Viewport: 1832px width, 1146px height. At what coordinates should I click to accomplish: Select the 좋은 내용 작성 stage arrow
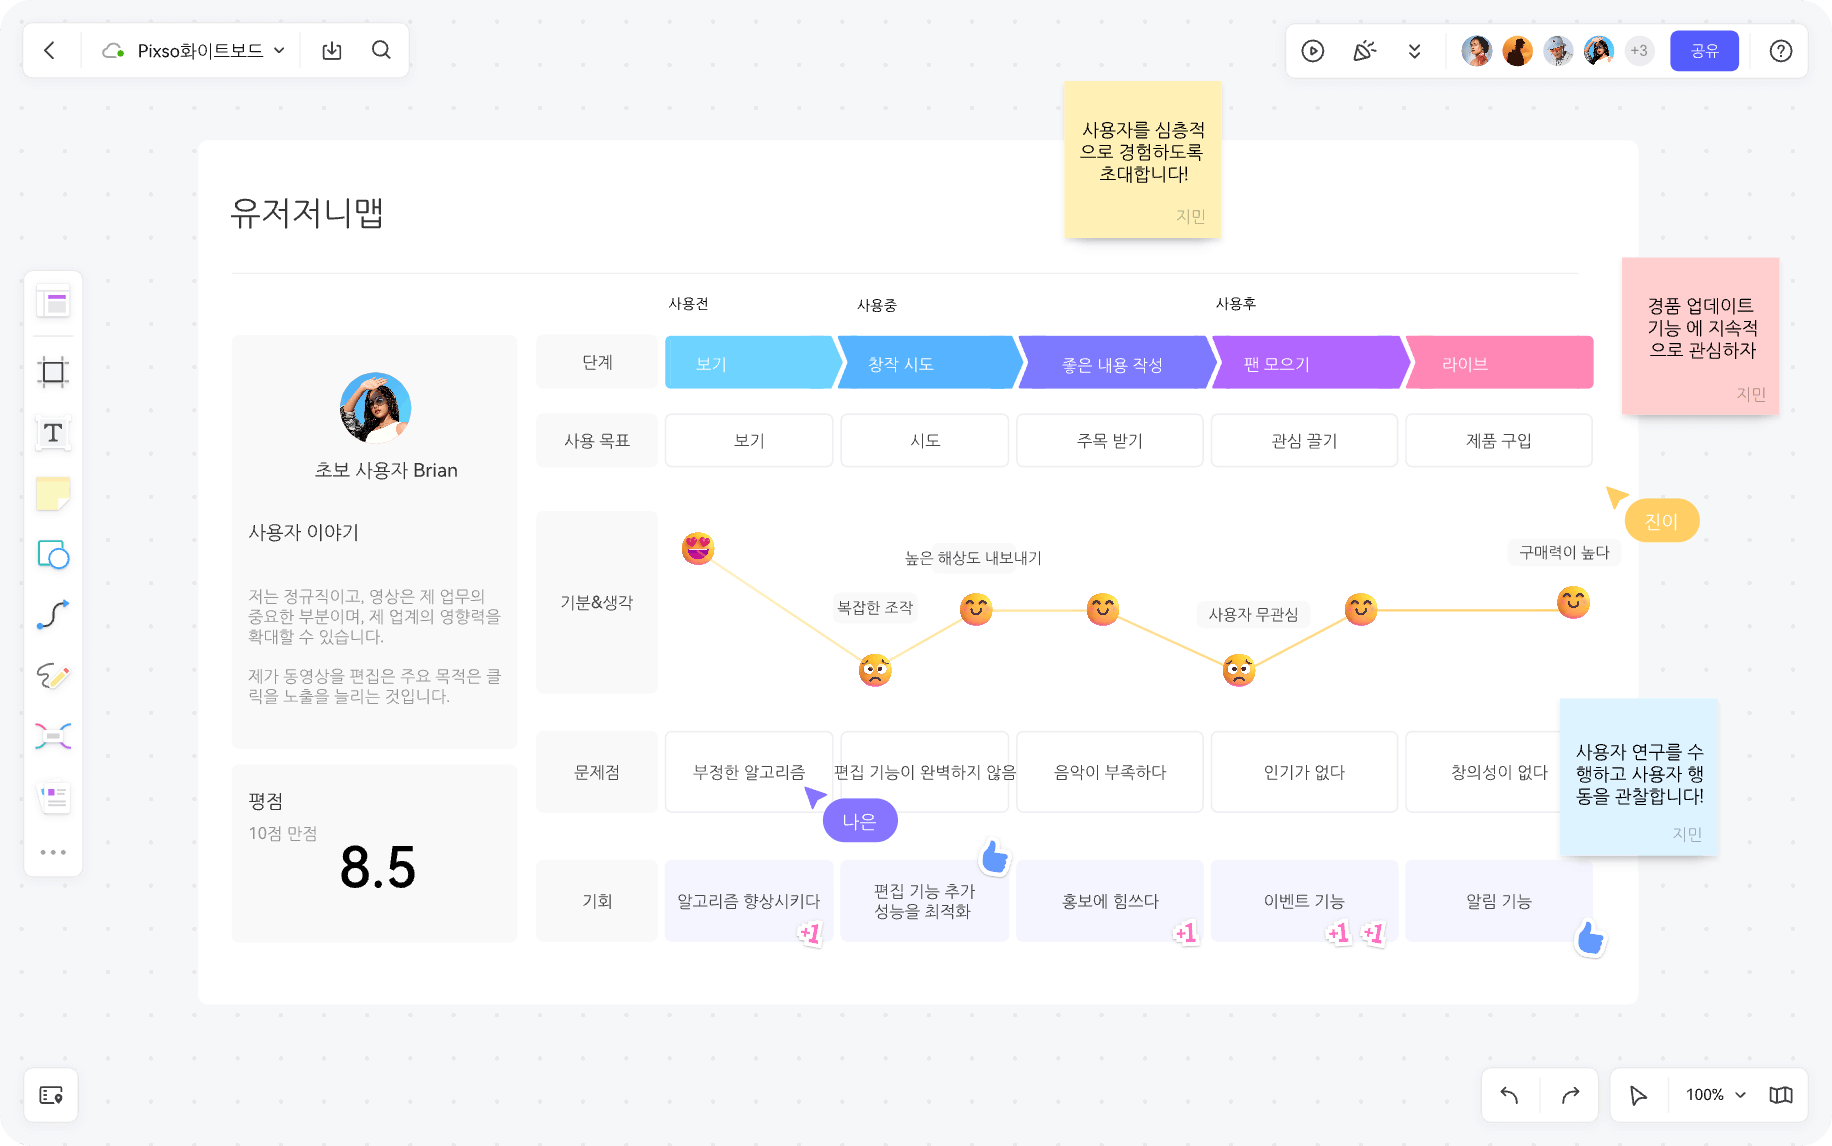(x=1117, y=363)
